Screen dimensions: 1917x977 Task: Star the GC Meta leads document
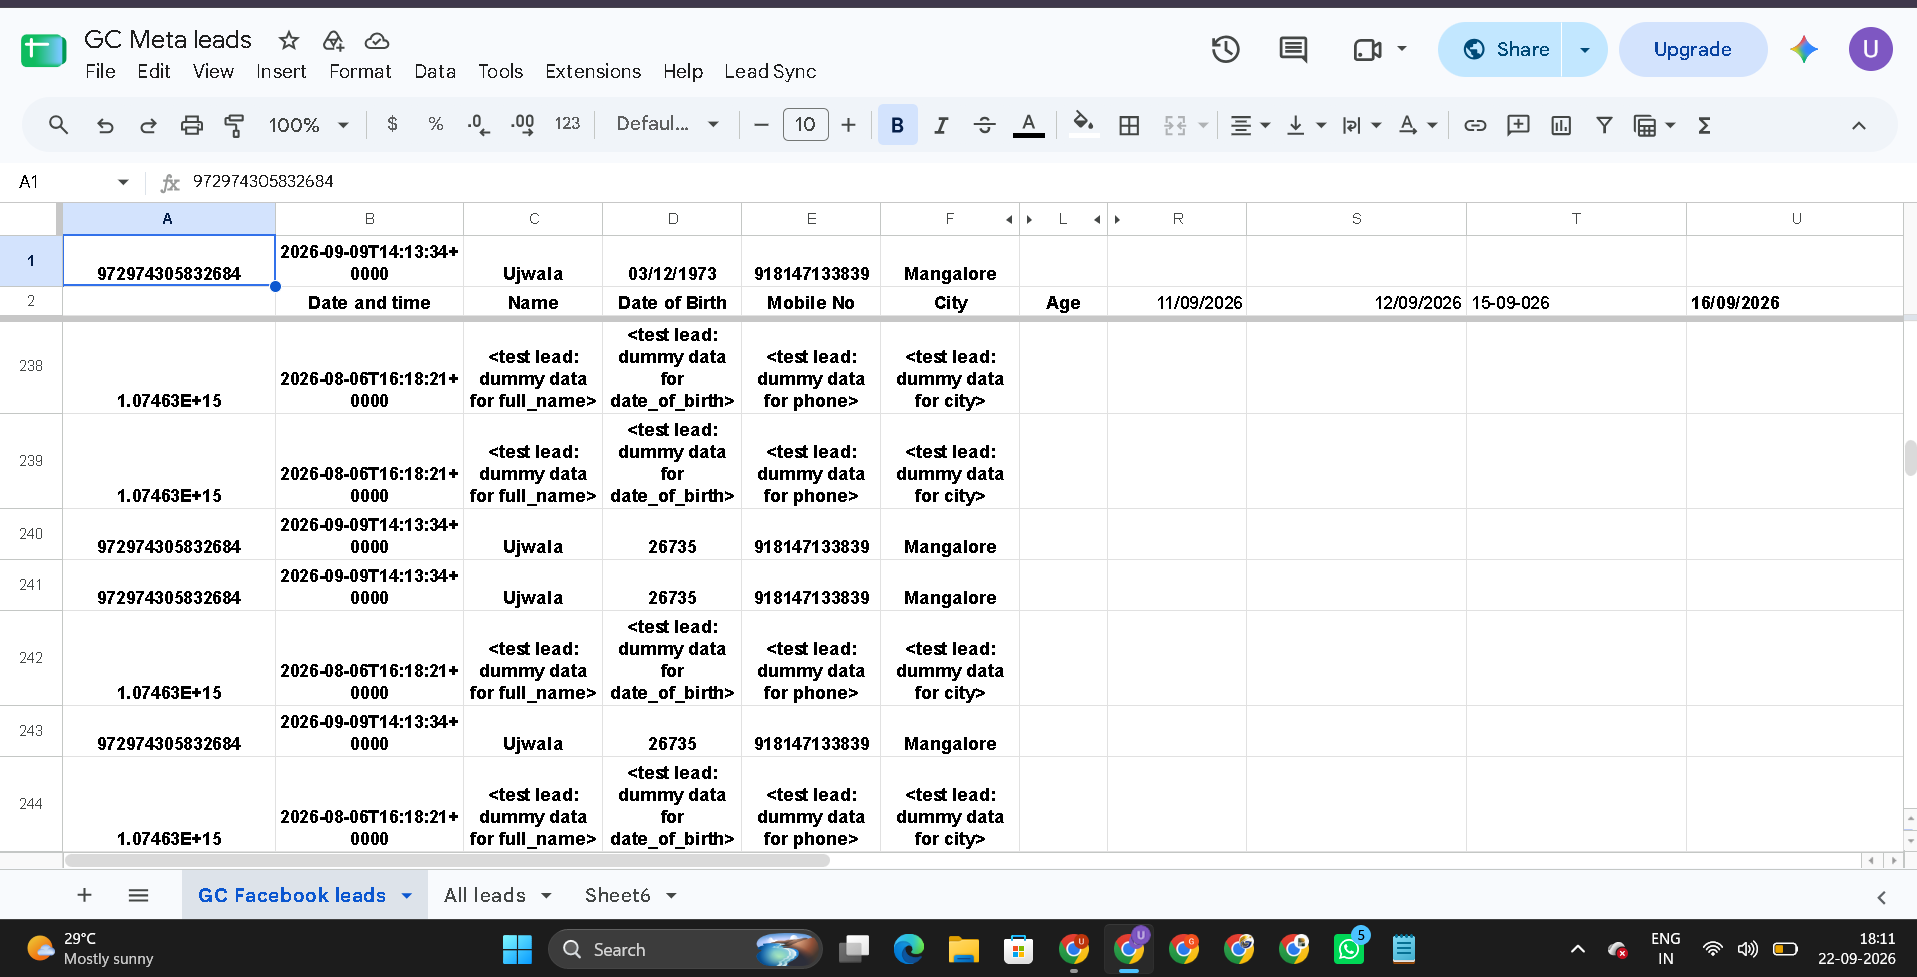click(289, 40)
